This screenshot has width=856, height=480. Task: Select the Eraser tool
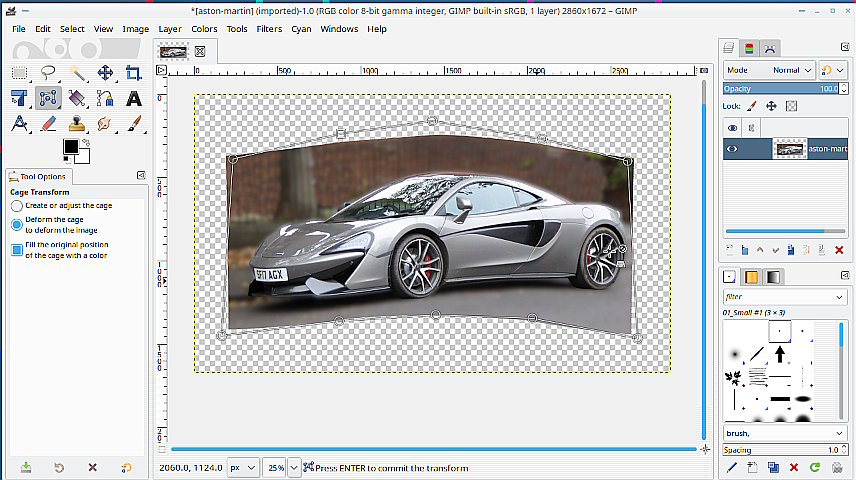48,124
